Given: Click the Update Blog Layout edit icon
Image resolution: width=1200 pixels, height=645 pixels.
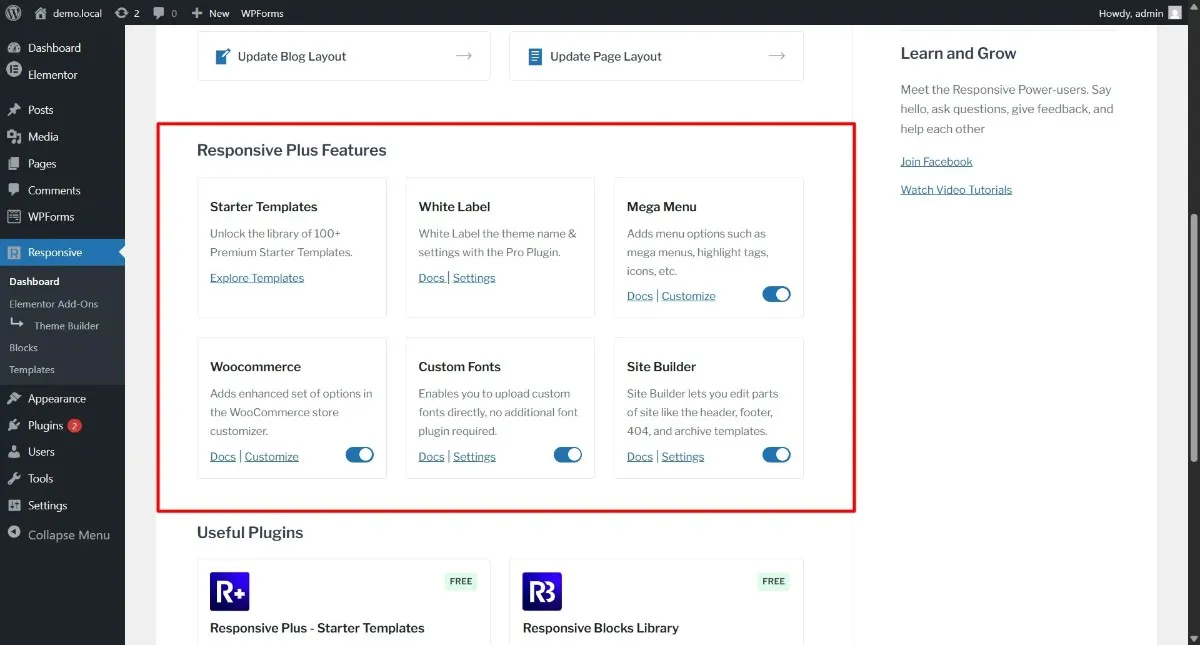Looking at the screenshot, I should point(223,57).
